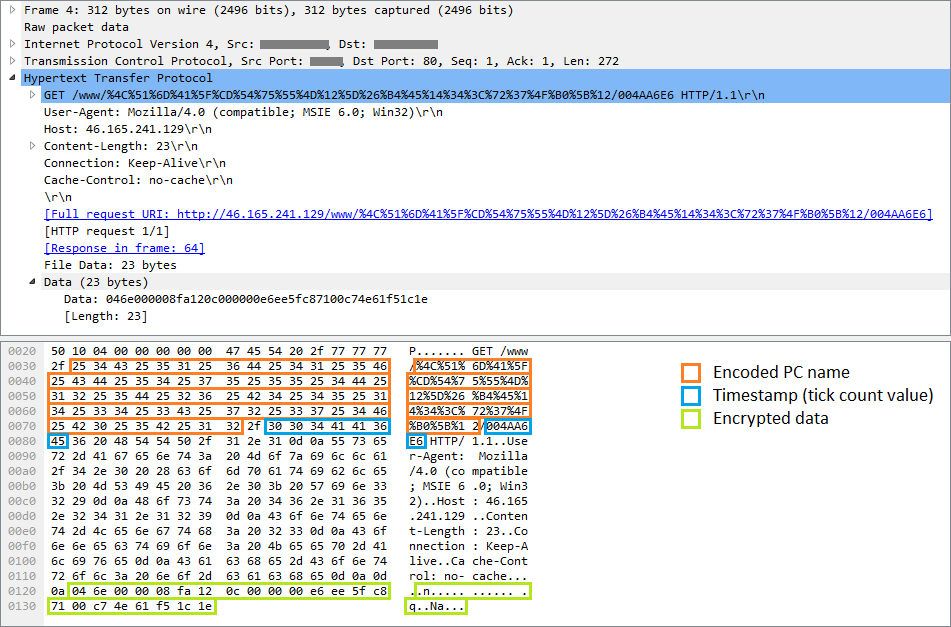This screenshot has height=627, width=951.
Task: Expand the Content-Length field
Action: tap(32, 146)
